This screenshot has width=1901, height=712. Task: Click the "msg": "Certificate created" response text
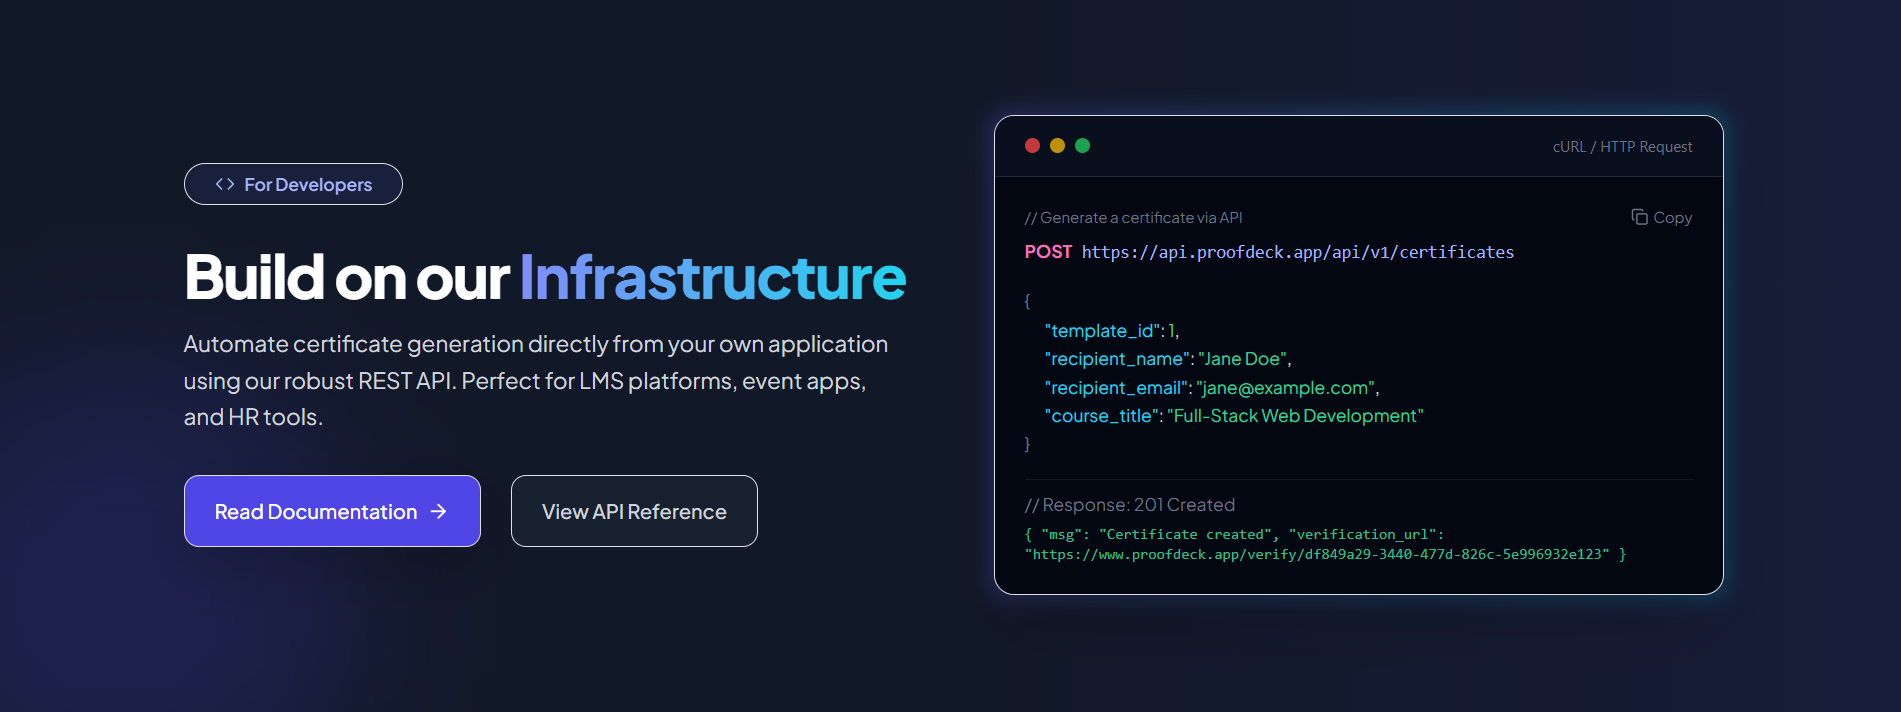click(1156, 535)
